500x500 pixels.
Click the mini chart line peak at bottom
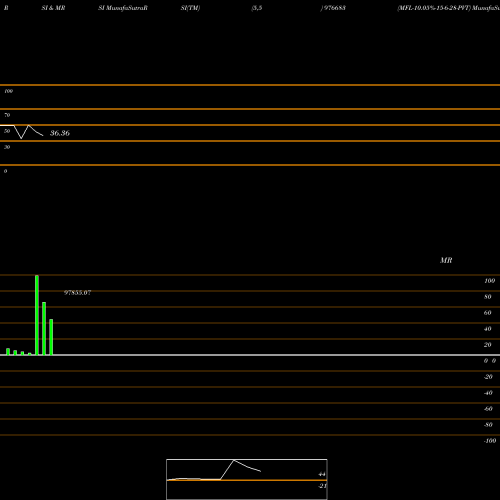(234, 460)
